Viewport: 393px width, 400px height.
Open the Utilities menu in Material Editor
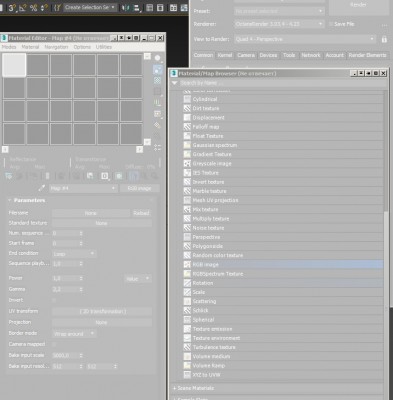104,47
